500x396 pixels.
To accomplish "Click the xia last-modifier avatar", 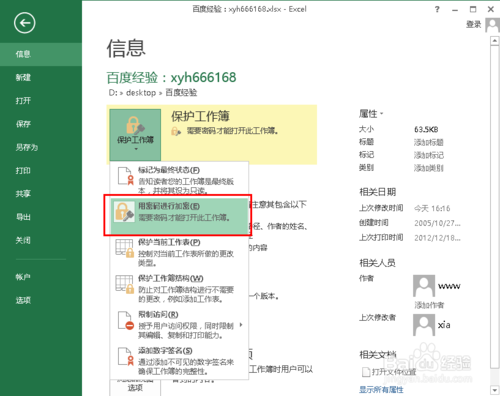I will pyautogui.click(x=424, y=325).
